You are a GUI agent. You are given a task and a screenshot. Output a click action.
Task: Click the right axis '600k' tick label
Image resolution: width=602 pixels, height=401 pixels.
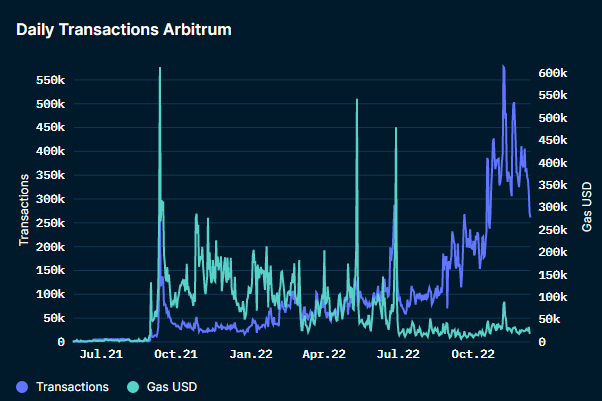(x=553, y=73)
